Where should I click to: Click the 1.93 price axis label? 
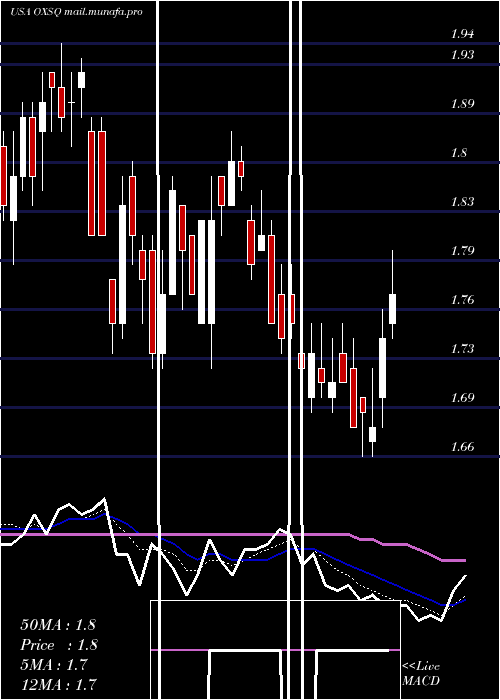coord(462,55)
